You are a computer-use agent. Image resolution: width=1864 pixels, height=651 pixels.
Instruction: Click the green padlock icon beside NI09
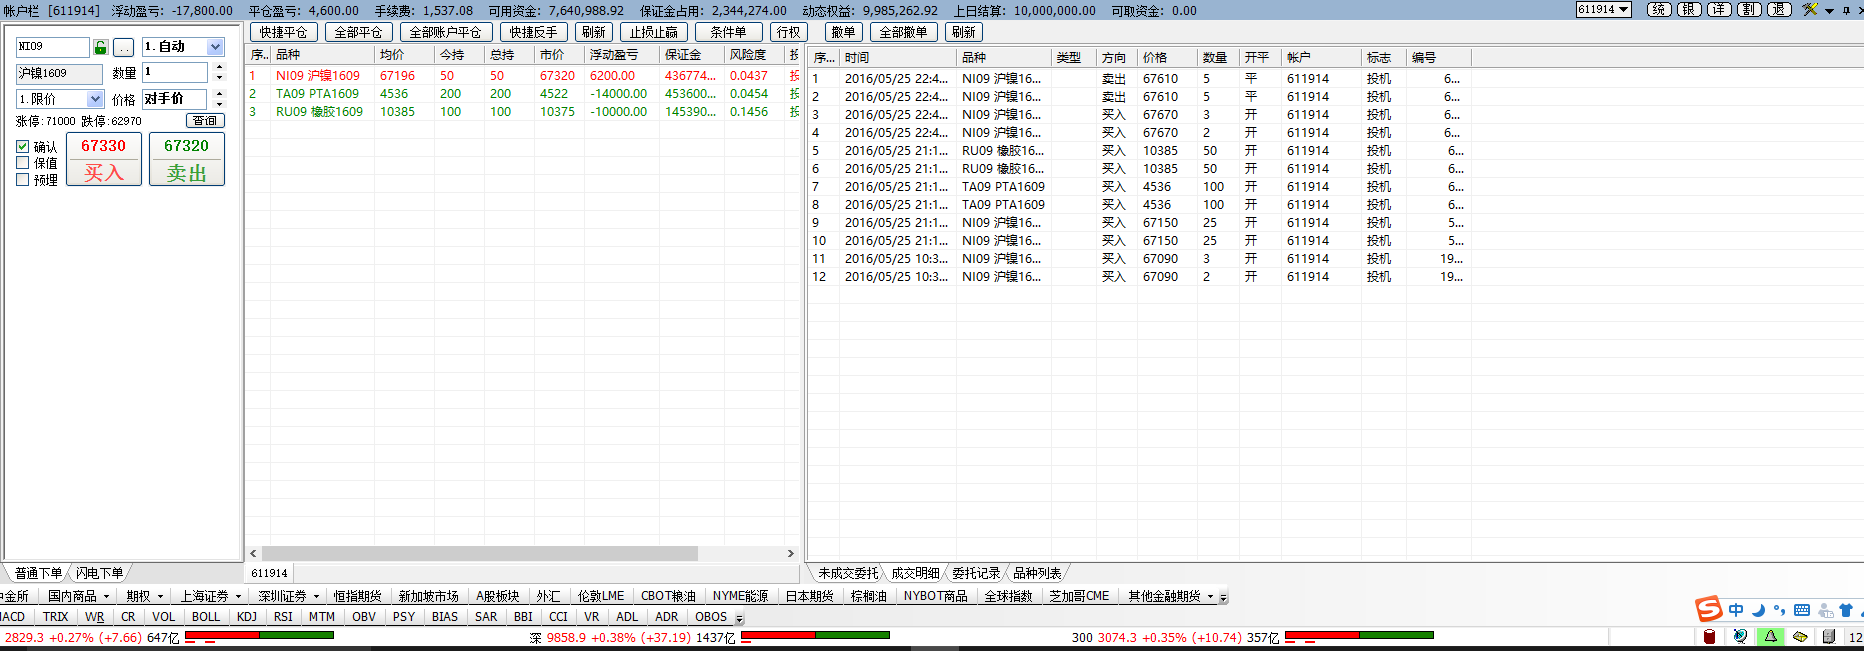[x=100, y=47]
